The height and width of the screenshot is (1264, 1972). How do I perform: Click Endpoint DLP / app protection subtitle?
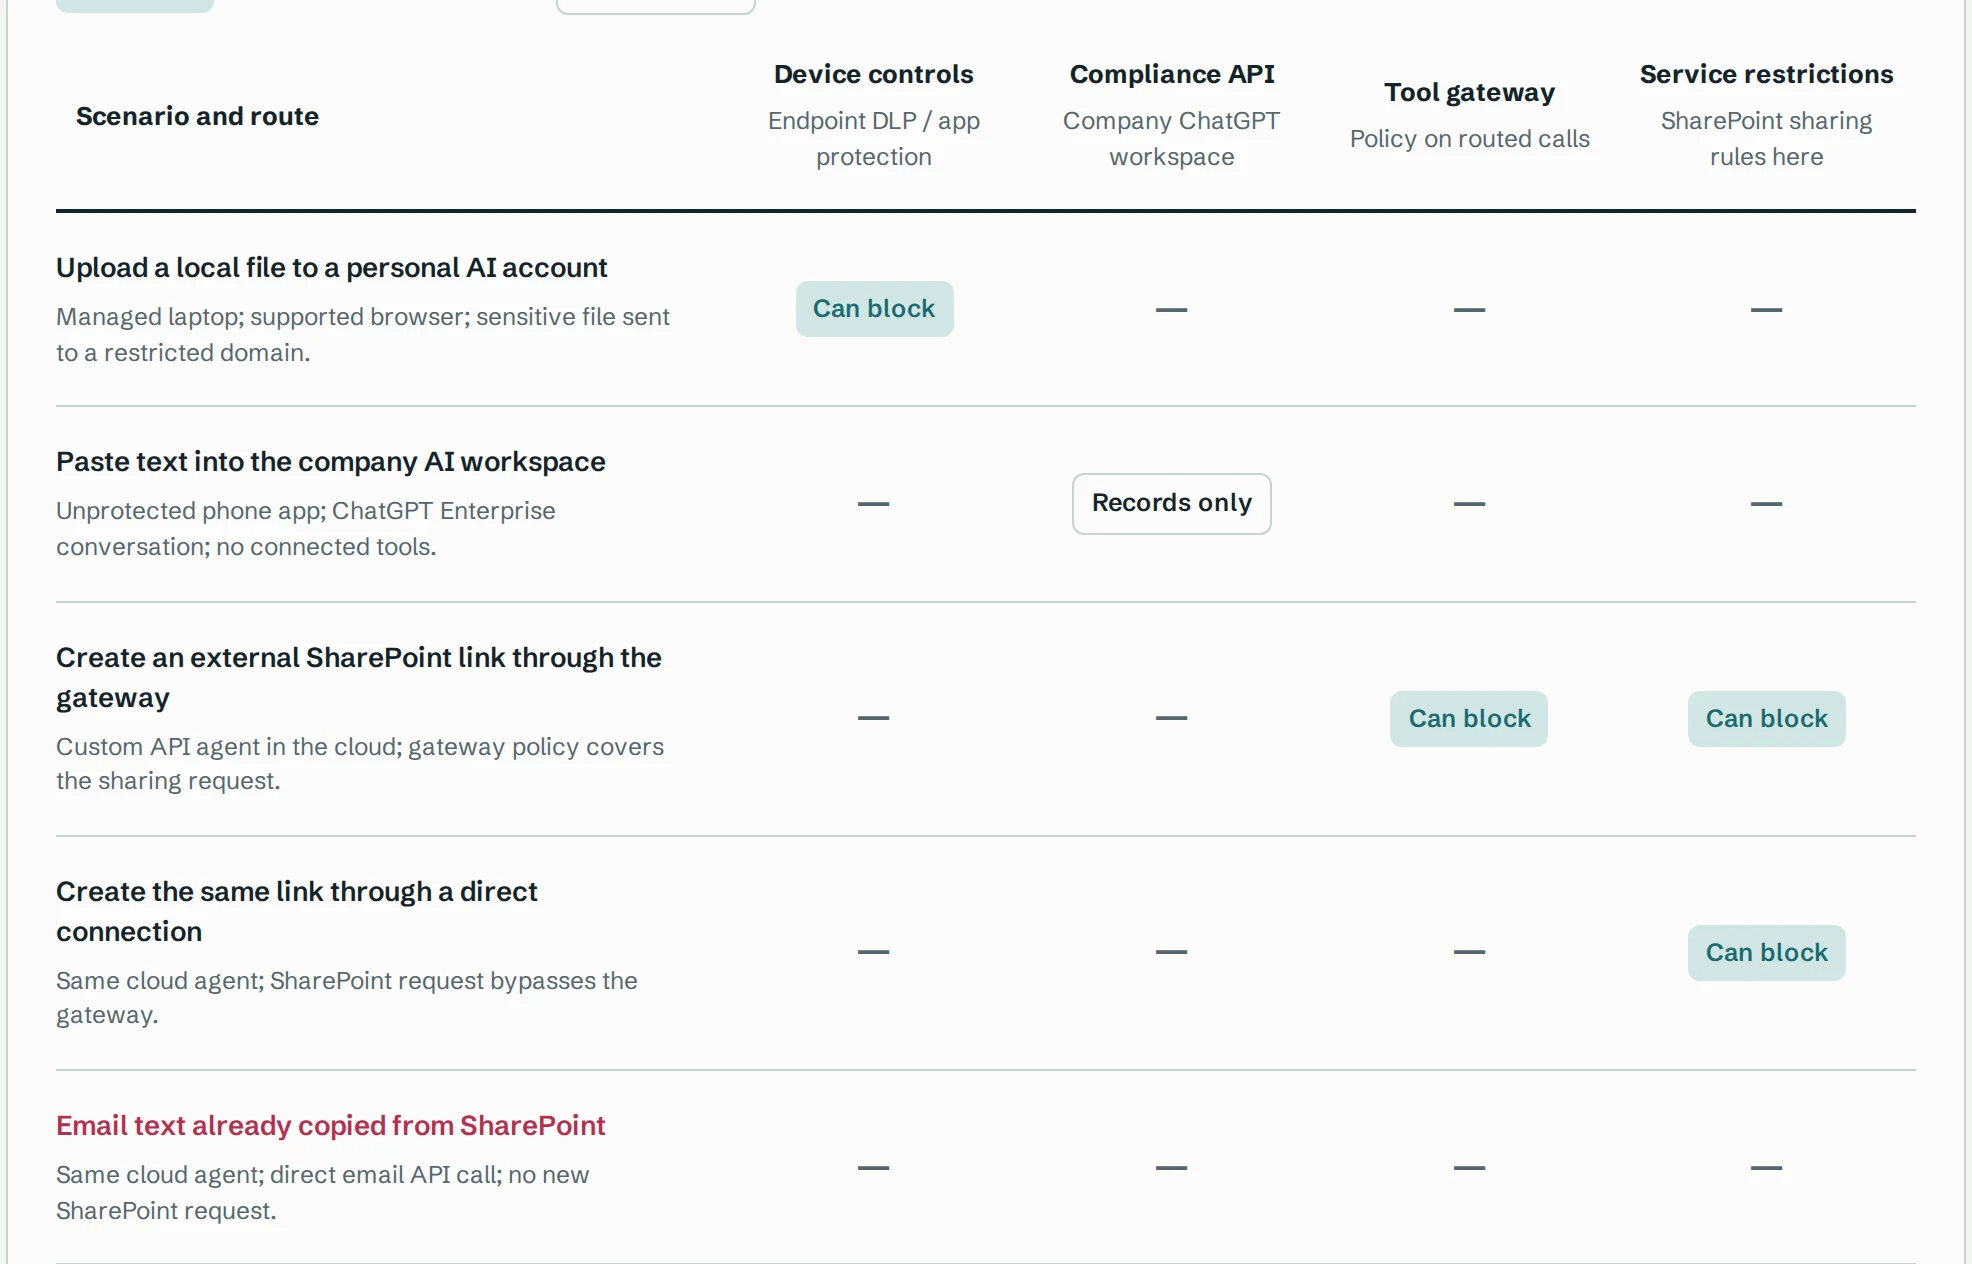pyautogui.click(x=874, y=139)
